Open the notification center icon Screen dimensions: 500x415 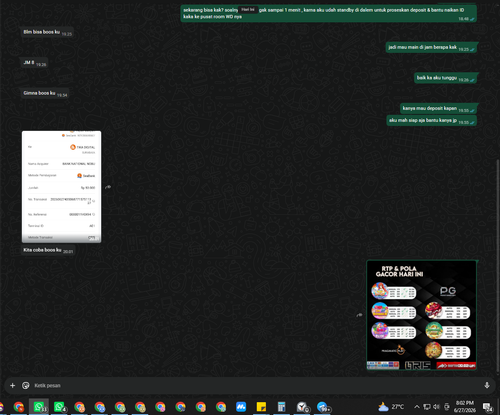click(488, 407)
